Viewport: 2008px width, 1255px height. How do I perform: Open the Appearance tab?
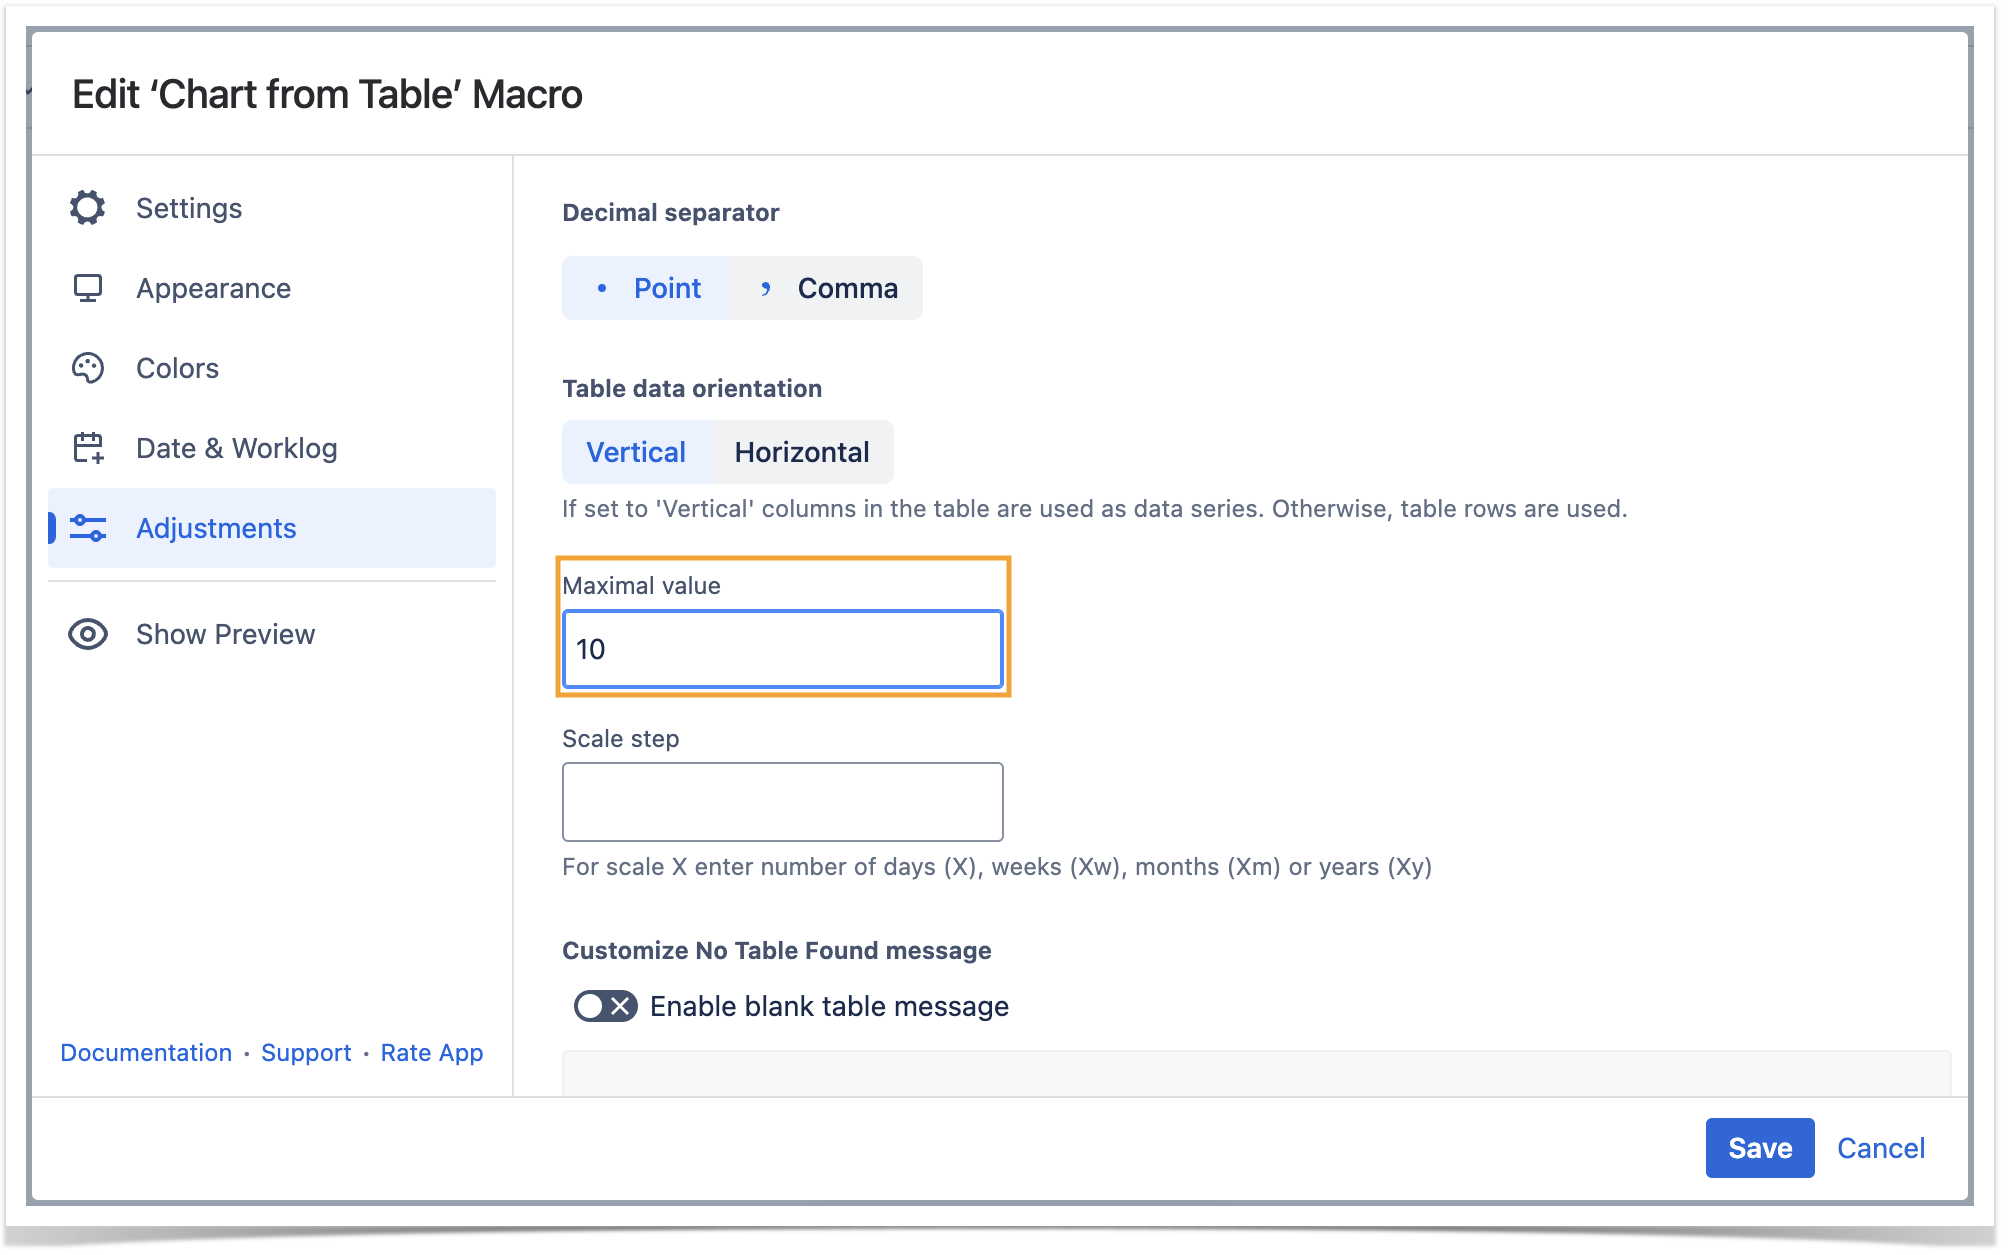click(213, 288)
